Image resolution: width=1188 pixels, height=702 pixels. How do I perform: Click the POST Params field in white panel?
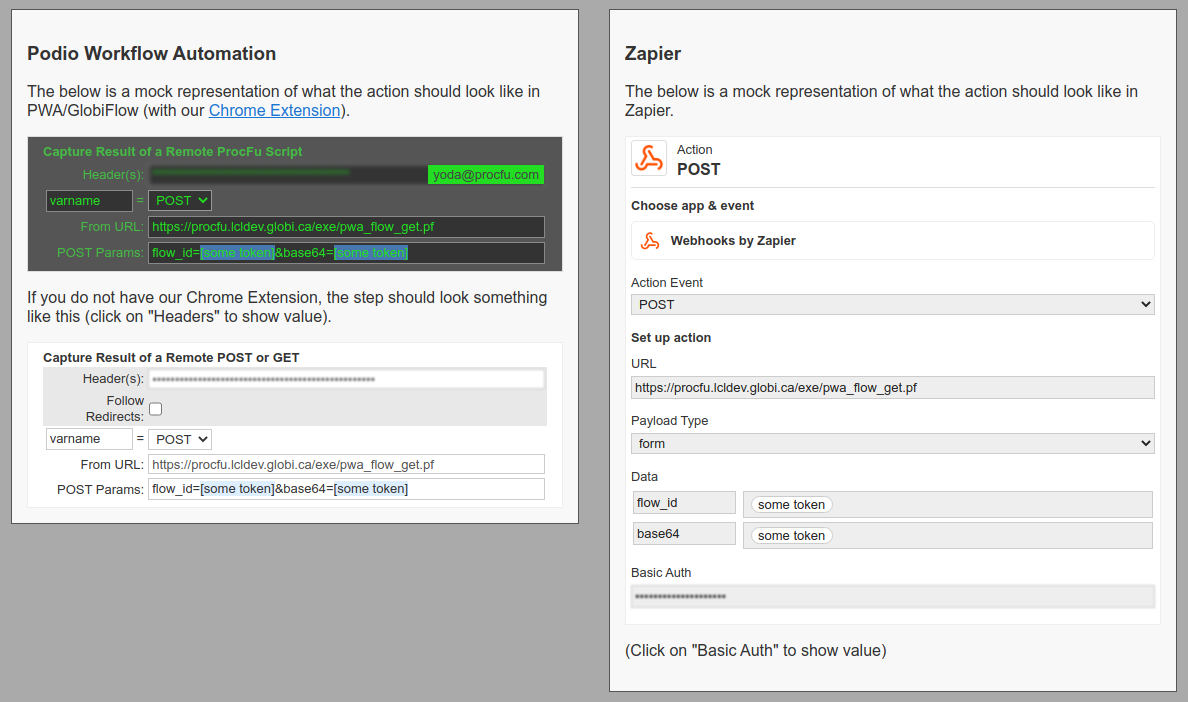(x=346, y=489)
